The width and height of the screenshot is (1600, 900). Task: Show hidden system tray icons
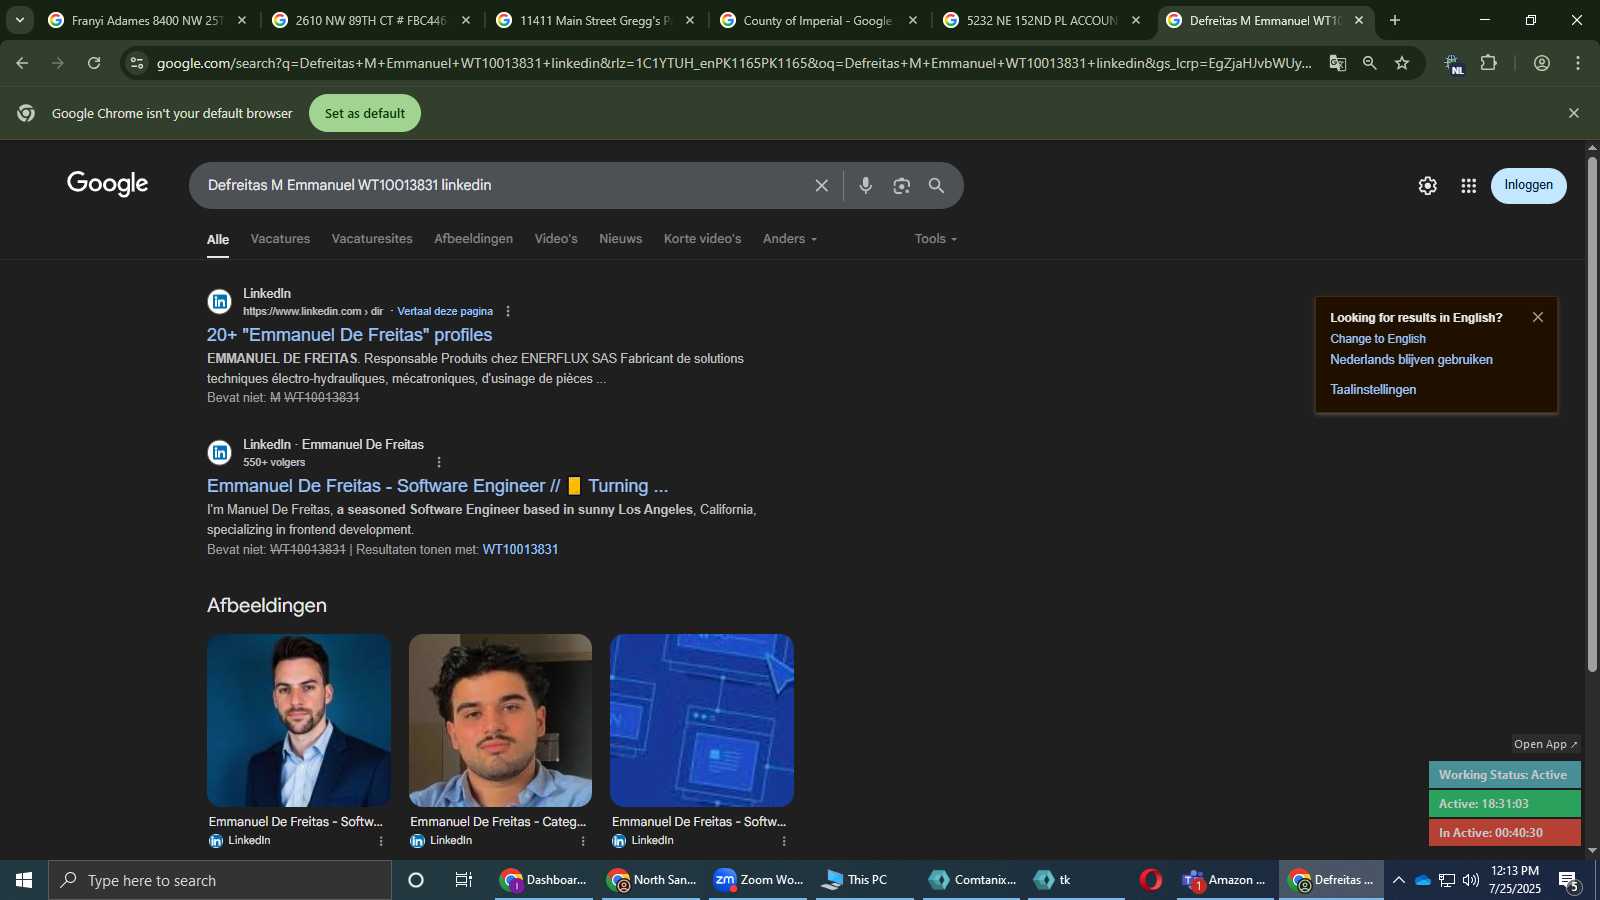tap(1399, 880)
